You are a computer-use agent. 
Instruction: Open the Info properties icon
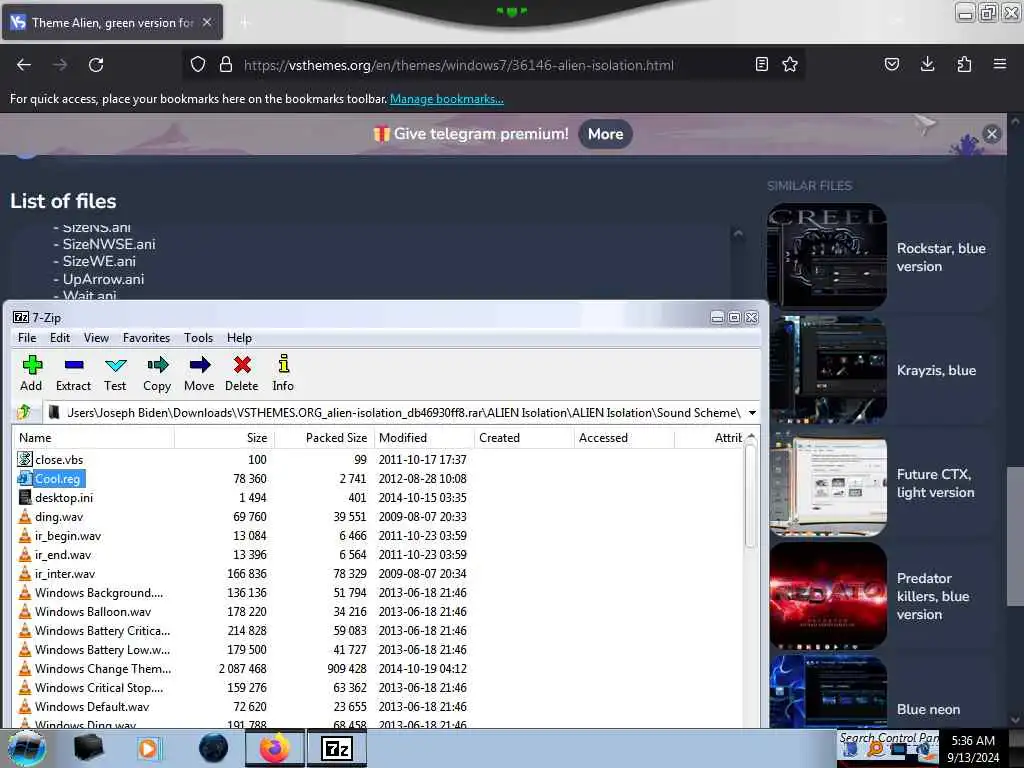click(x=283, y=374)
